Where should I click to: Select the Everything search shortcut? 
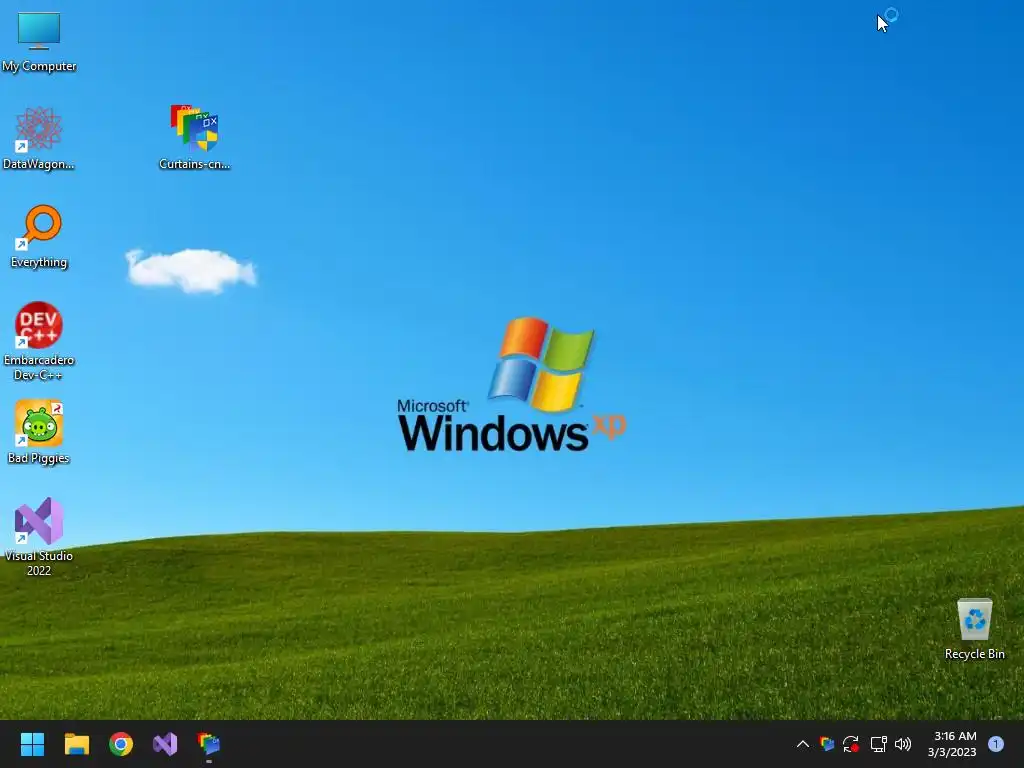(39, 236)
